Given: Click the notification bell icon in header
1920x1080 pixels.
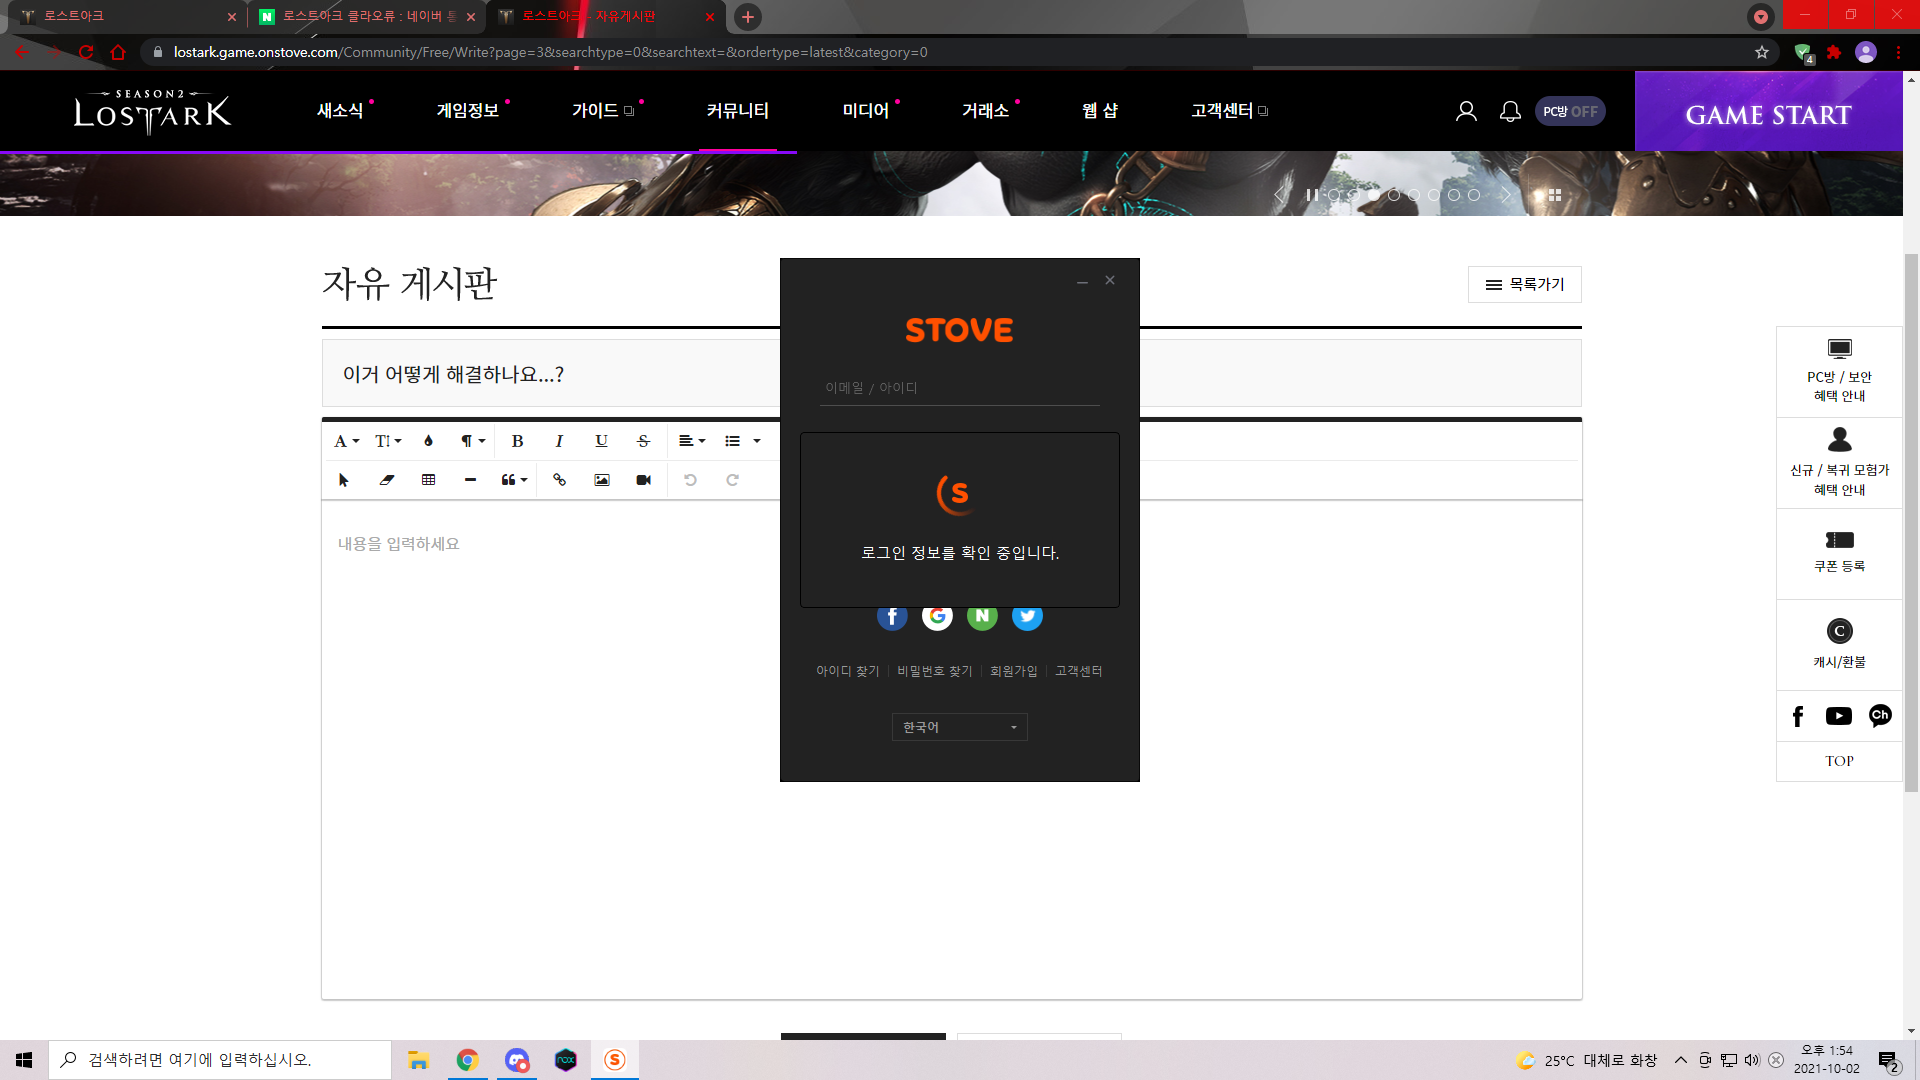Looking at the screenshot, I should (1510, 111).
